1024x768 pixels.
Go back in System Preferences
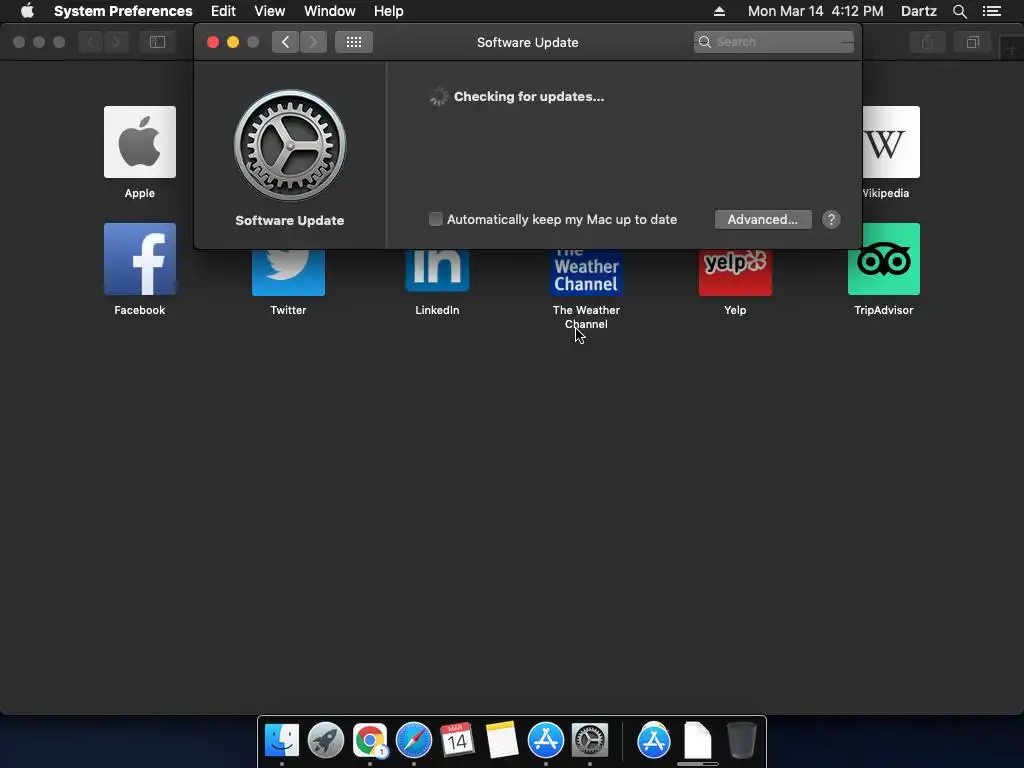(x=285, y=42)
